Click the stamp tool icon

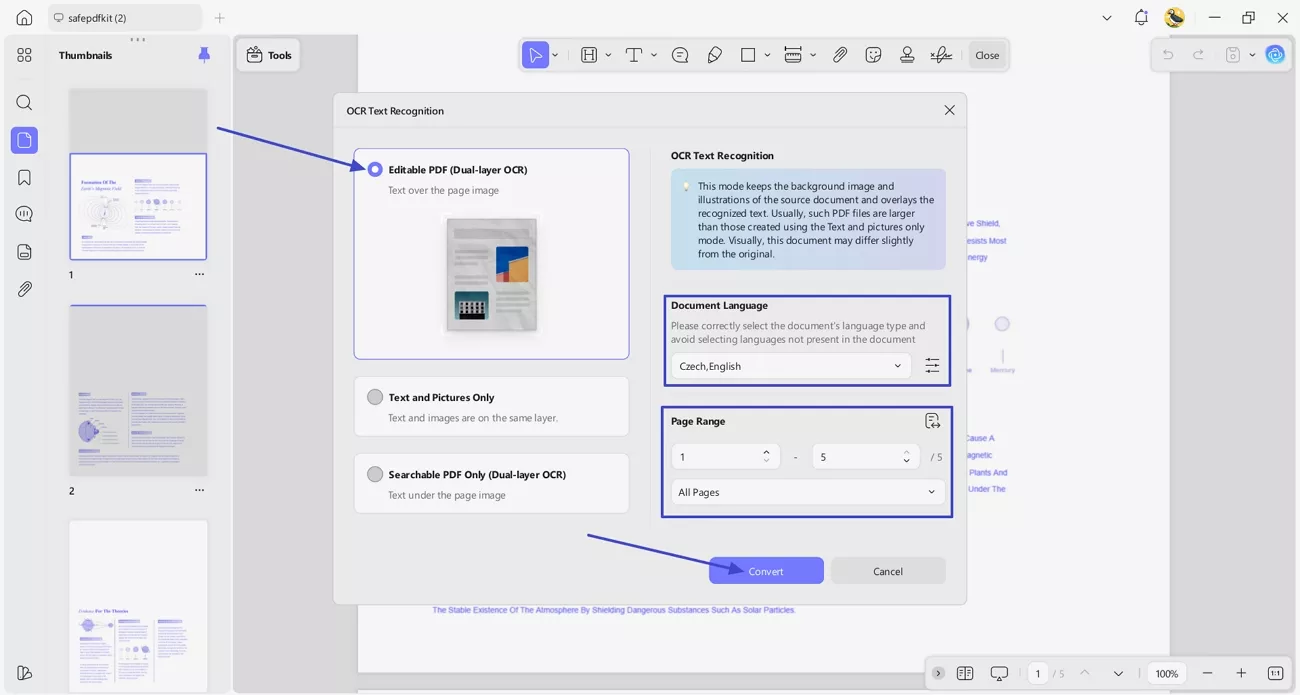click(907, 55)
